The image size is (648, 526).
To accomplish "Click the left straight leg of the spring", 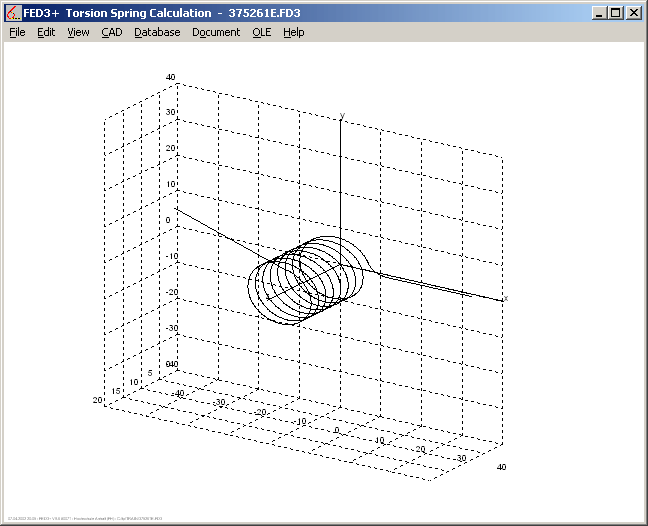I will tap(215, 236).
